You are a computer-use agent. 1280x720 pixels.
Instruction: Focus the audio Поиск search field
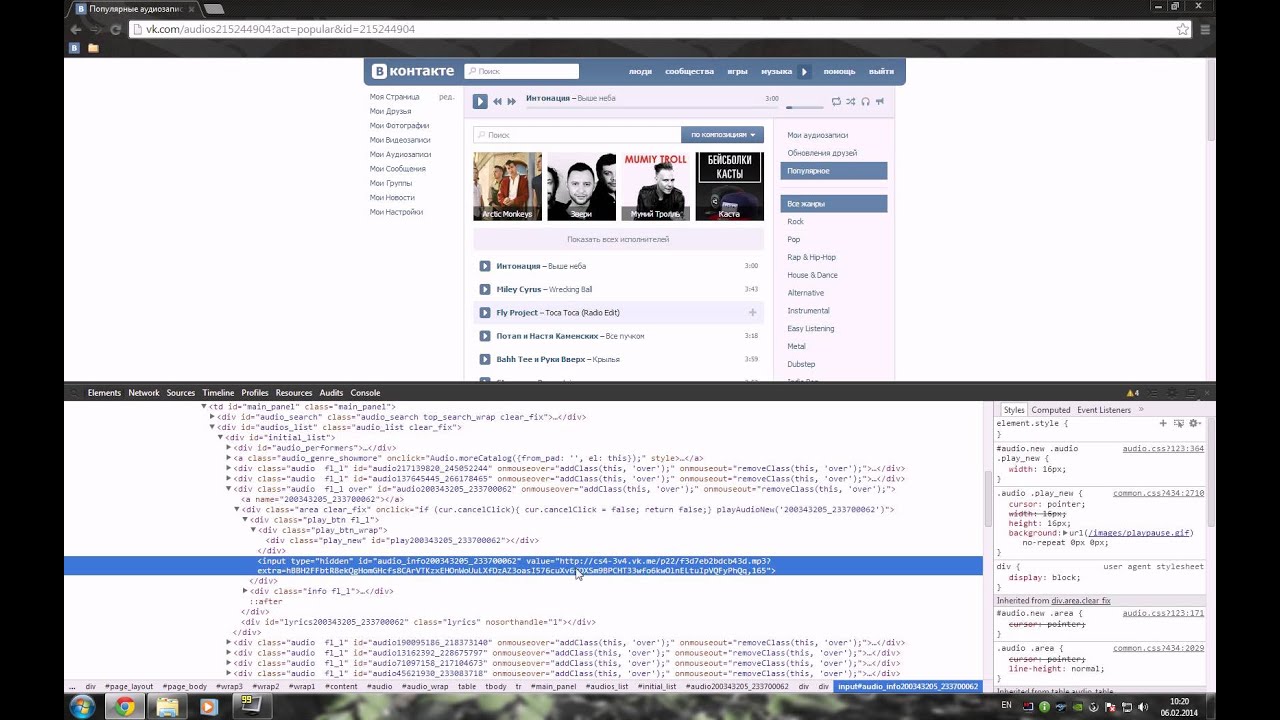coord(577,134)
